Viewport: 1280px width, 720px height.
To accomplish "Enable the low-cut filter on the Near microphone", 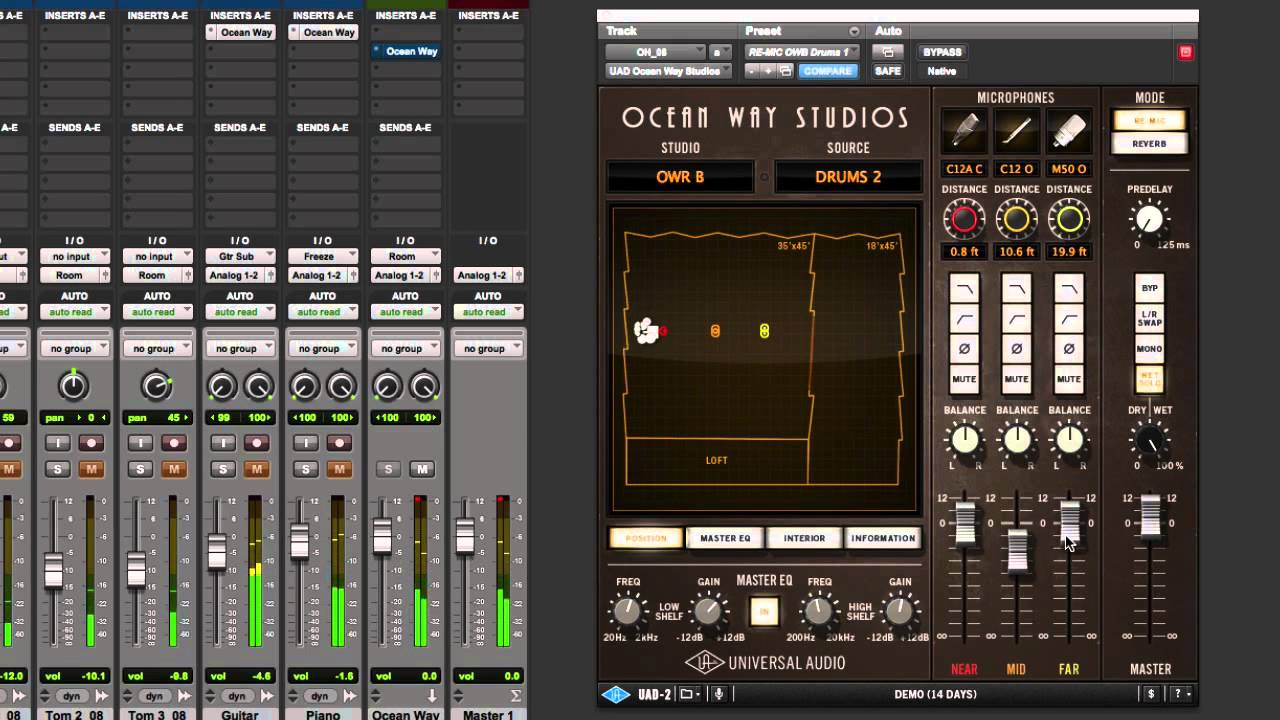I will tap(965, 319).
